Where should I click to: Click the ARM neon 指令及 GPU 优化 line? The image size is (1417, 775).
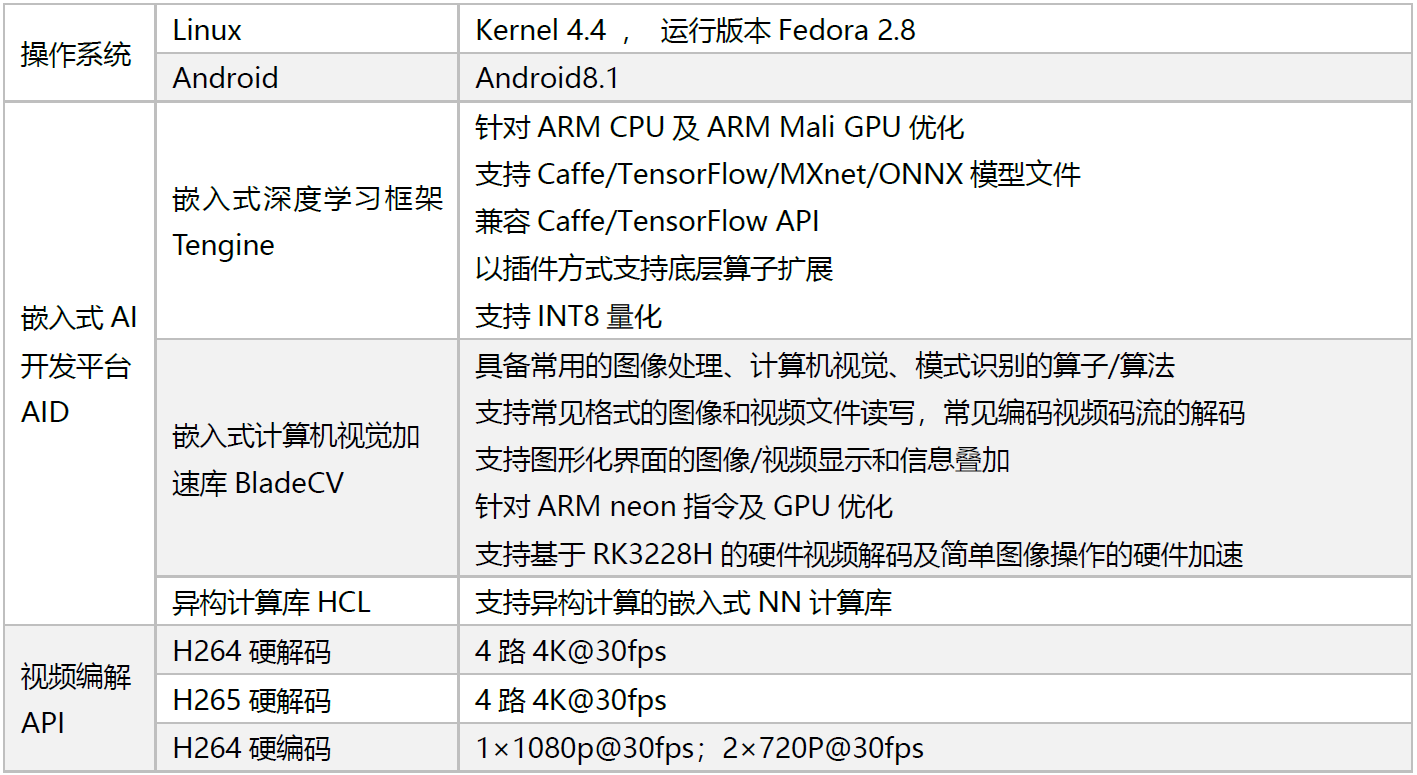tap(684, 506)
